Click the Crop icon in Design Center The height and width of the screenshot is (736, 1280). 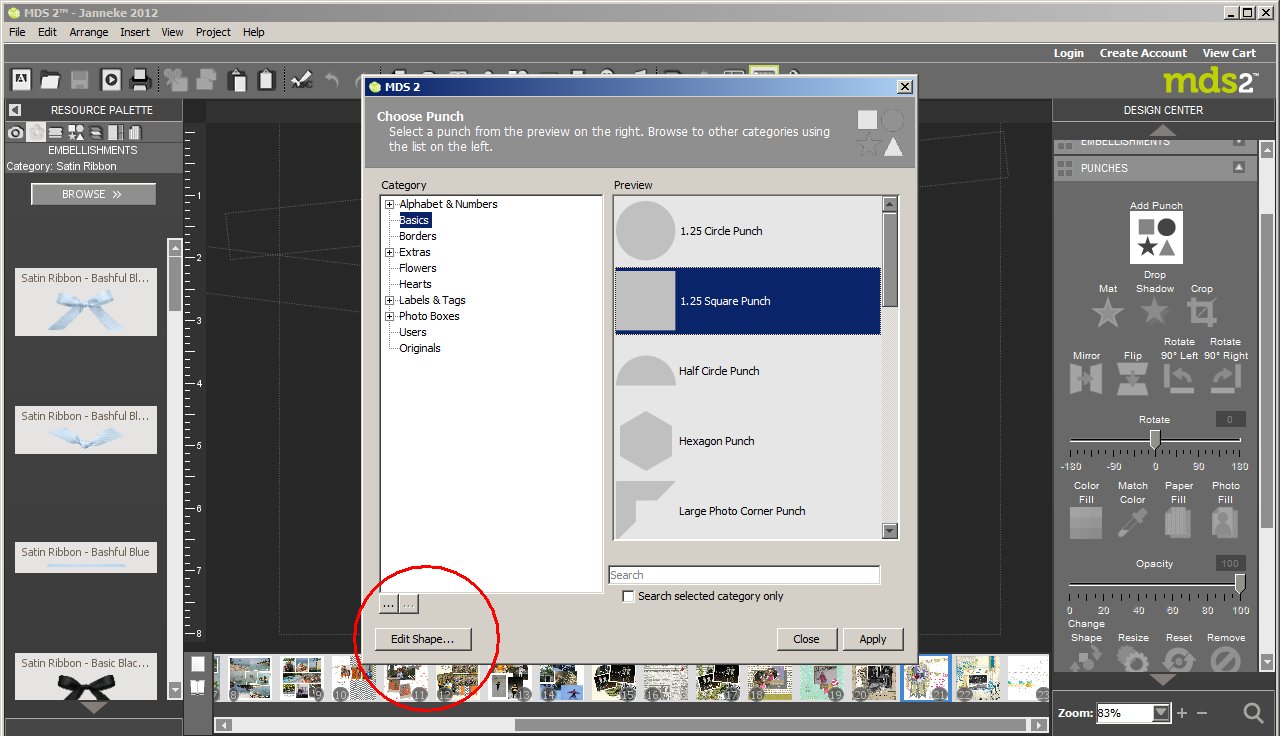1202,313
